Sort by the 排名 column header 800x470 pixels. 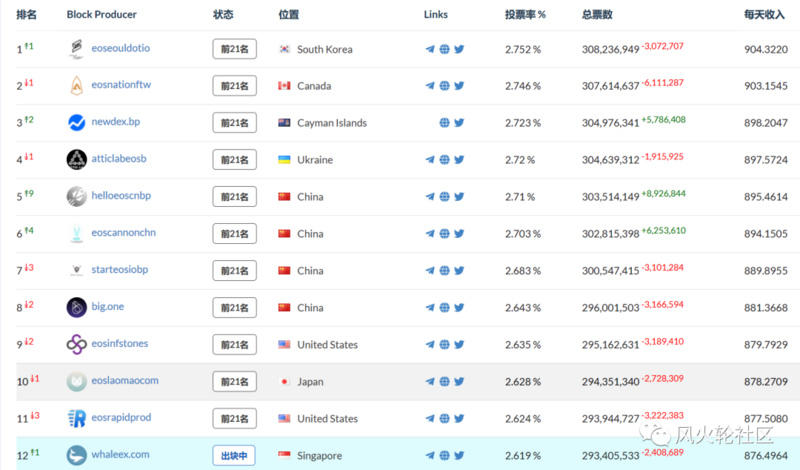tap(27, 14)
